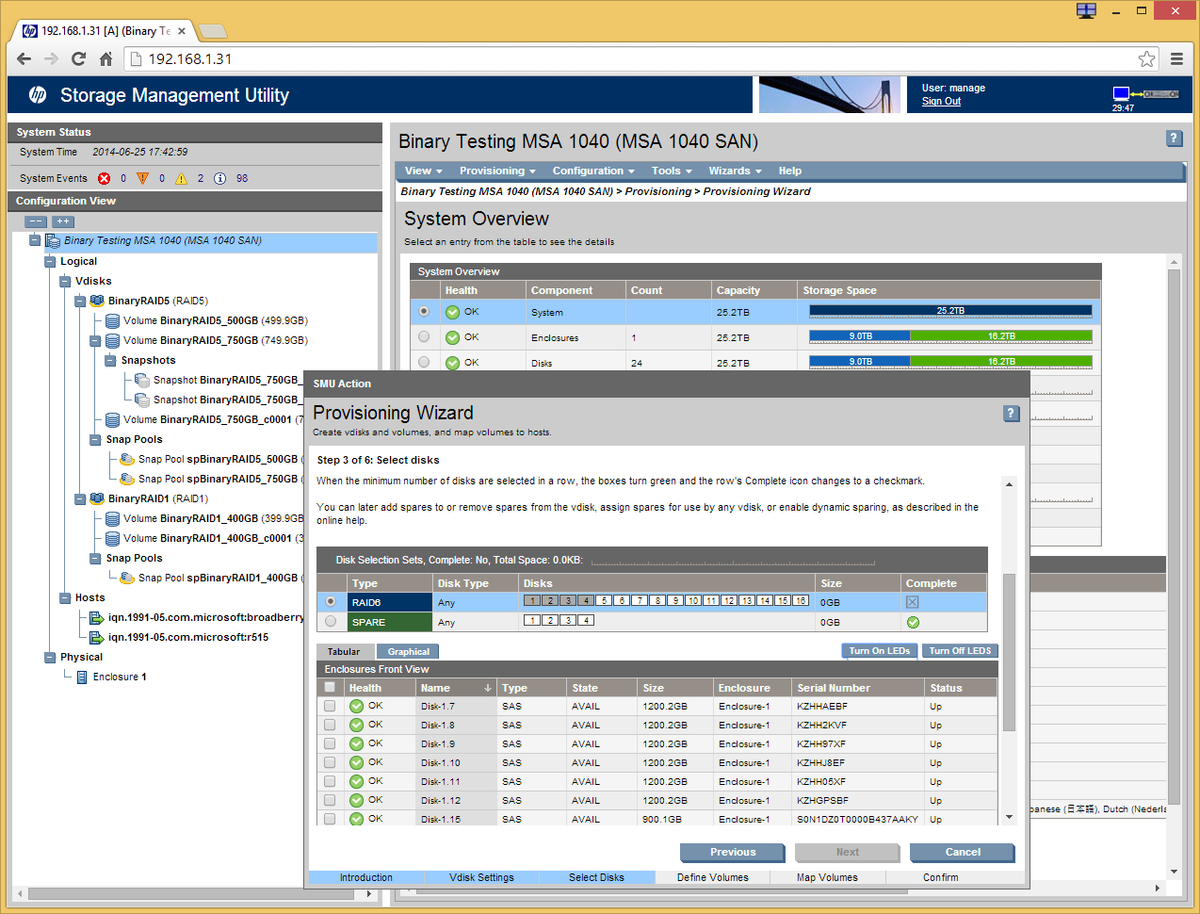Switch to the Graphical tab
The width and height of the screenshot is (1200, 914).
(x=406, y=650)
